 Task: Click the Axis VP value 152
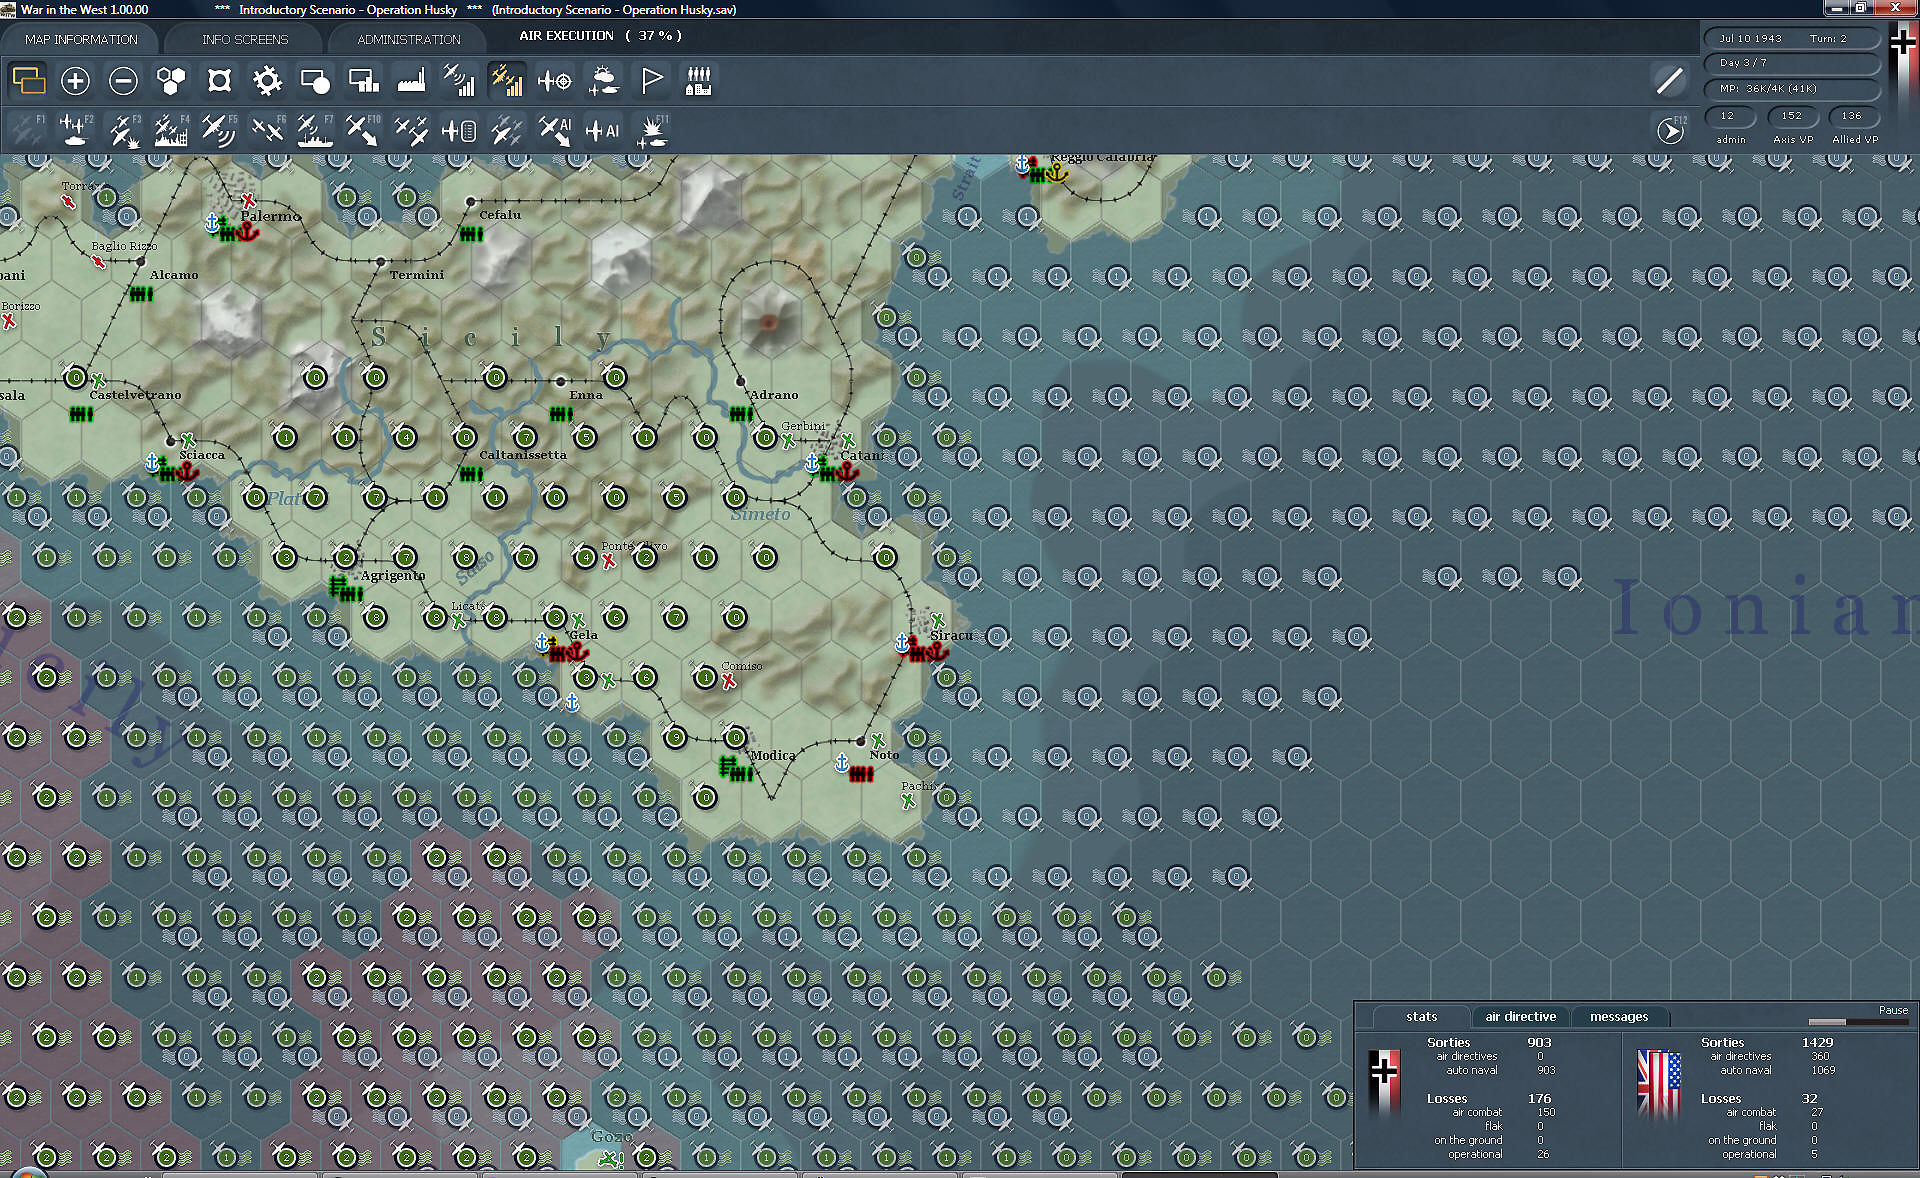pos(1791,116)
